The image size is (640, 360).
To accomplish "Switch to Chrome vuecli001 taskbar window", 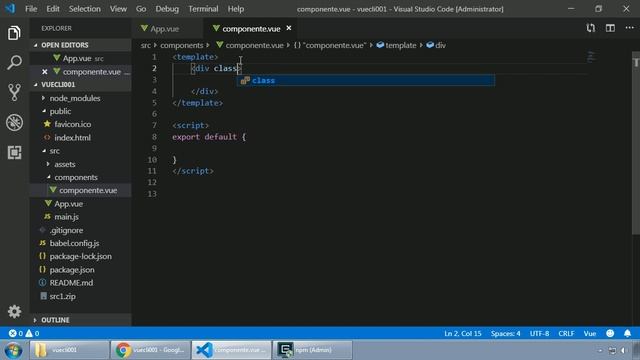I will pos(150,350).
